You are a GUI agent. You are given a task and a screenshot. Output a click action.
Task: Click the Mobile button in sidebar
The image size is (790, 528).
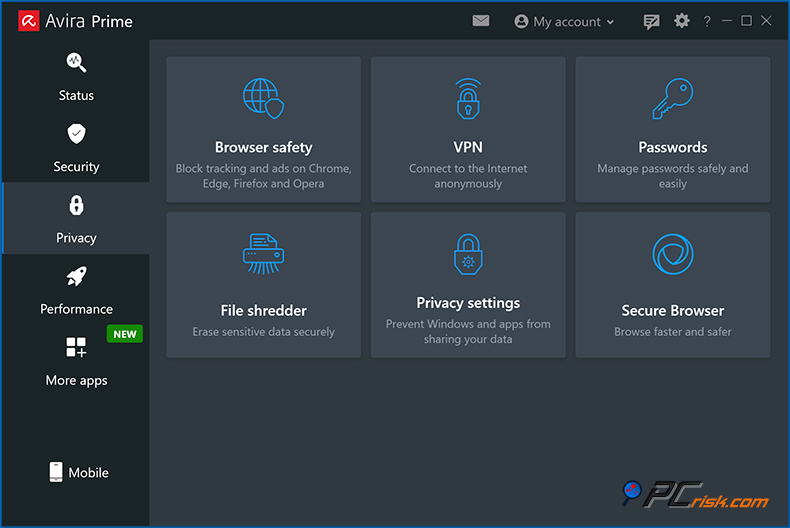click(x=78, y=473)
